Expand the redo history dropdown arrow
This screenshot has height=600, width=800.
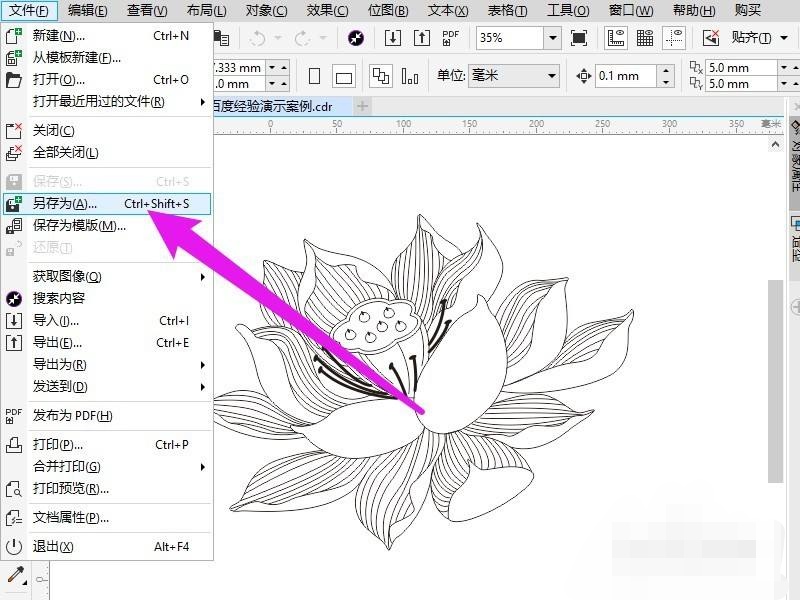(322, 38)
